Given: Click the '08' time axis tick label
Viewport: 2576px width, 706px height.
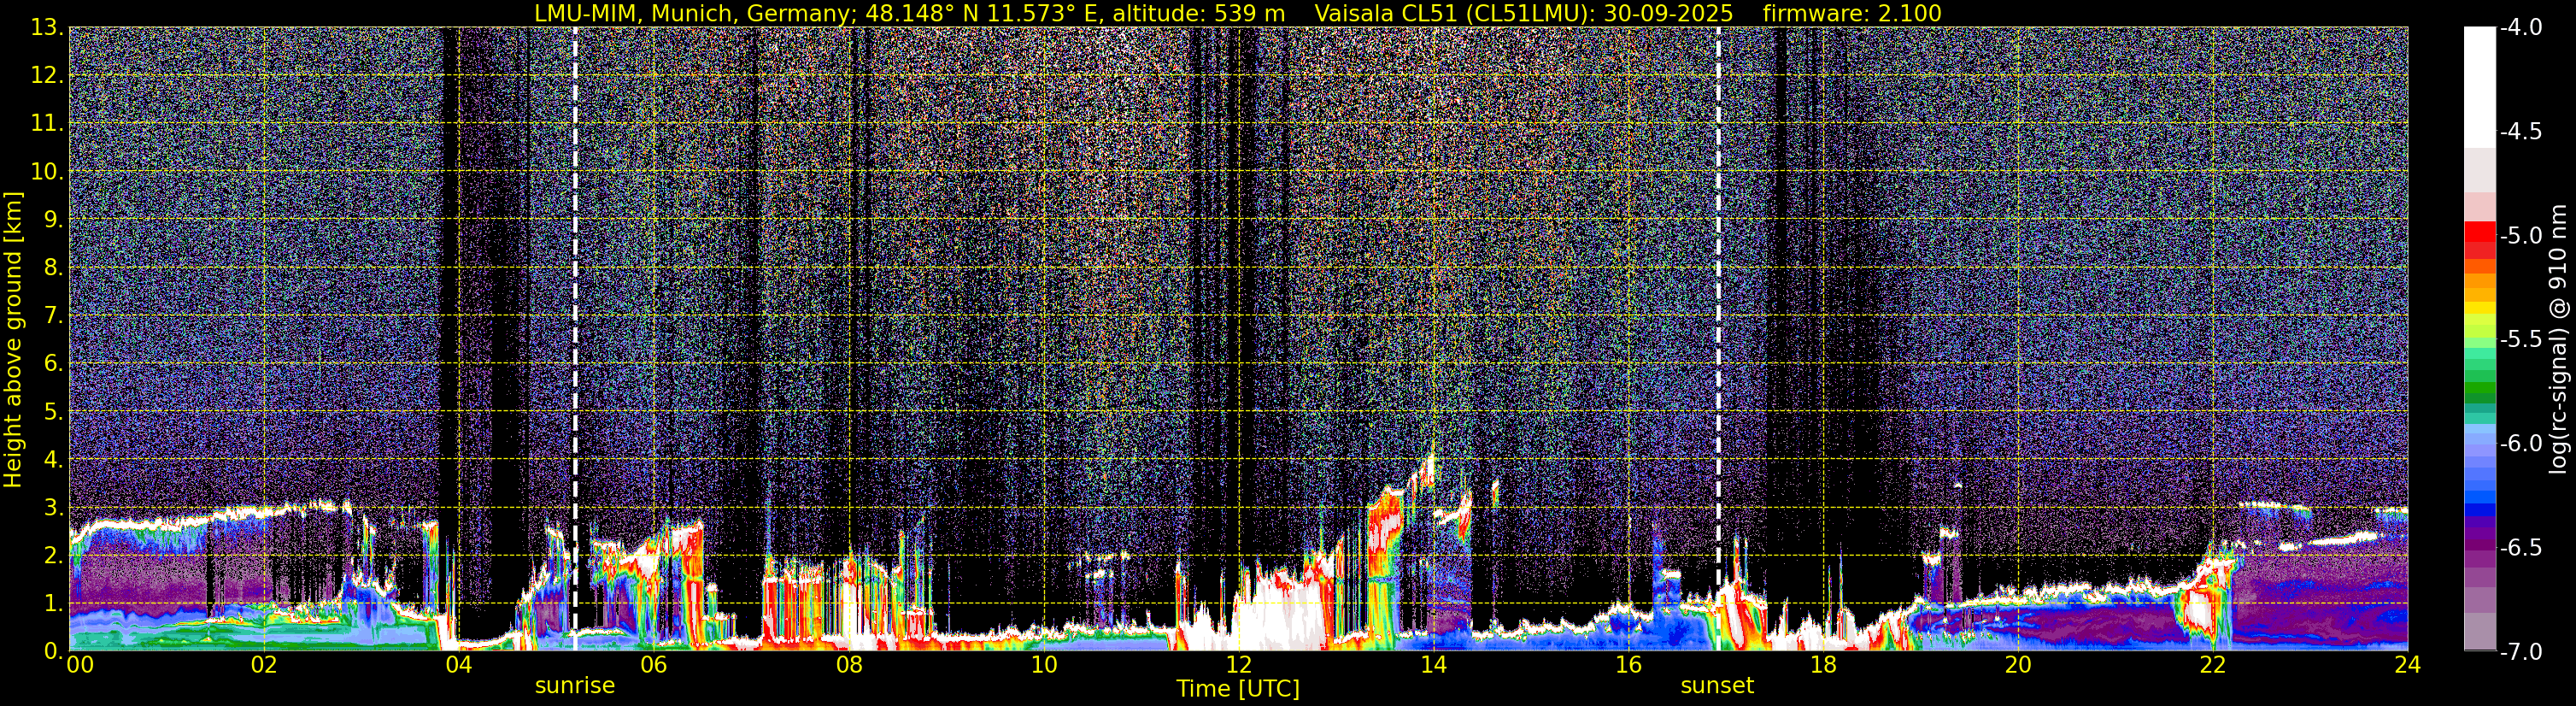Looking at the screenshot, I should pos(849,665).
